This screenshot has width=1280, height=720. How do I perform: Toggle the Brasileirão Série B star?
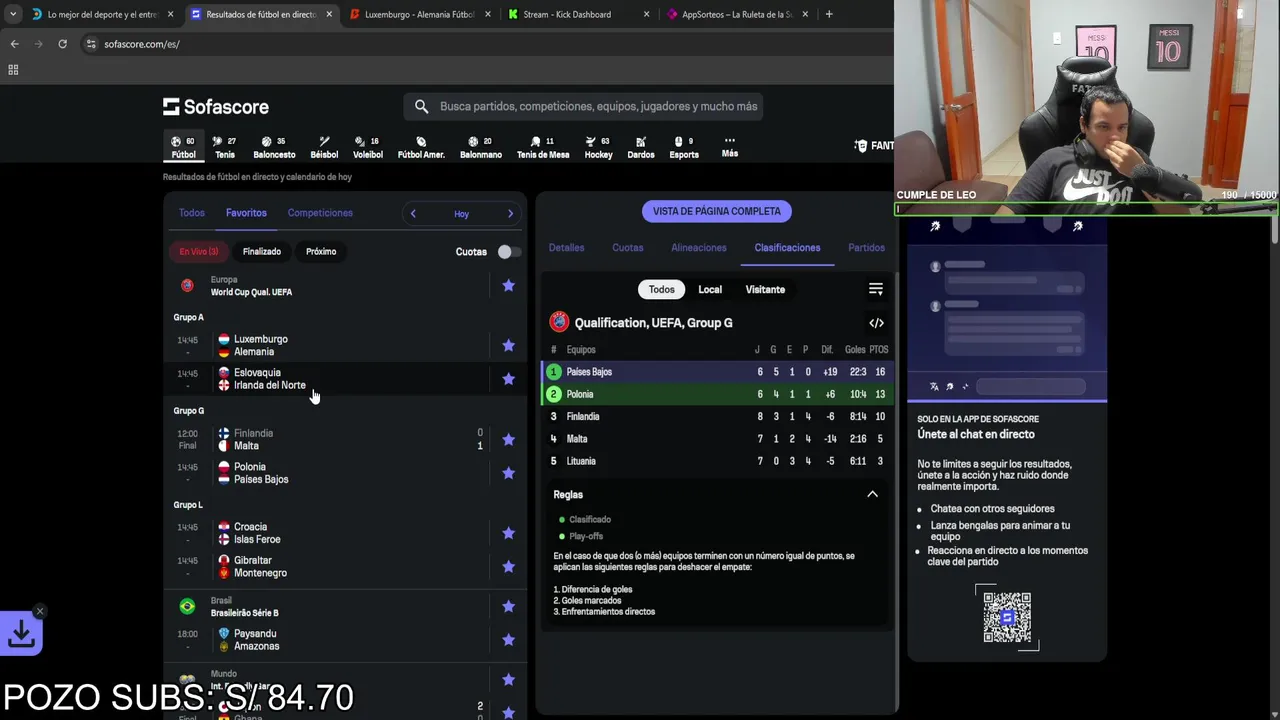(x=508, y=606)
